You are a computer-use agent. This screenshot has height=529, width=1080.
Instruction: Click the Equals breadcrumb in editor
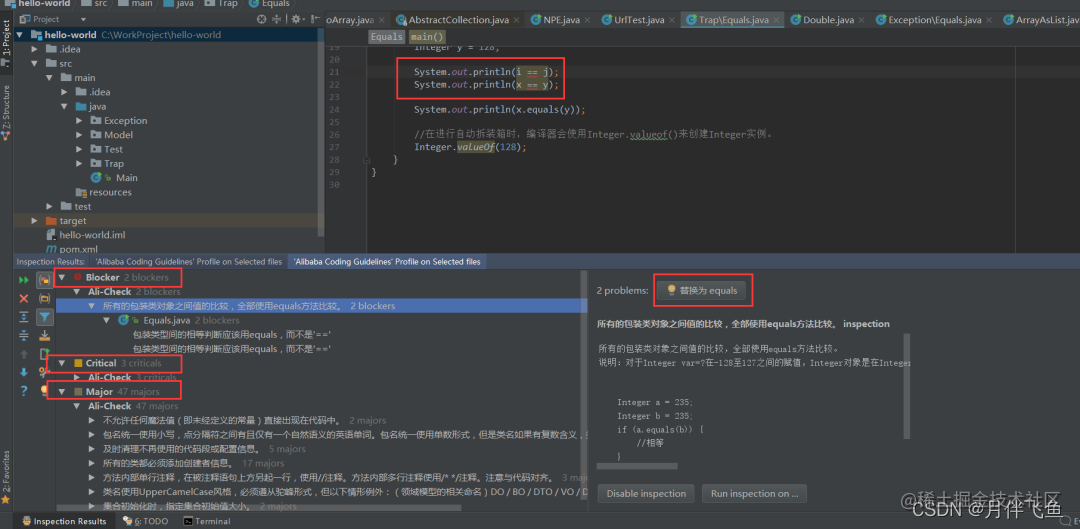pyautogui.click(x=386, y=37)
